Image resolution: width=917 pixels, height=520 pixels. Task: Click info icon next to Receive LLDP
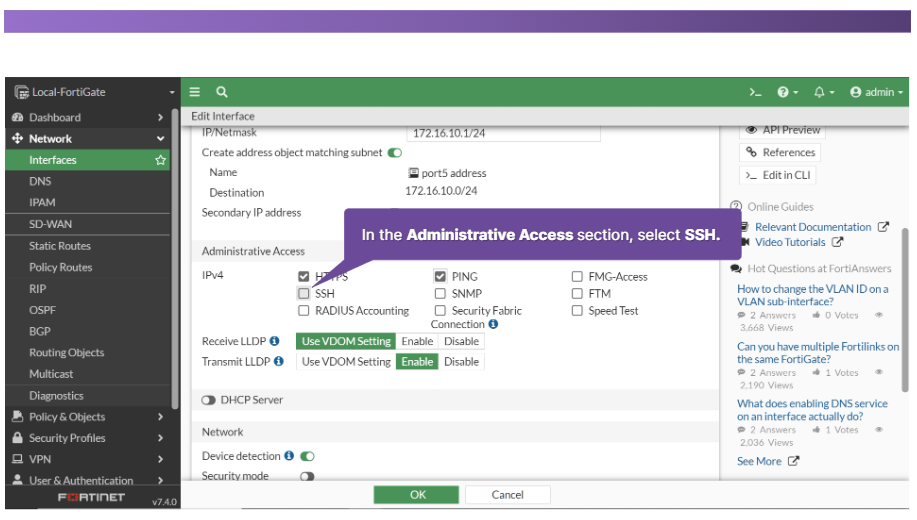coord(274,341)
